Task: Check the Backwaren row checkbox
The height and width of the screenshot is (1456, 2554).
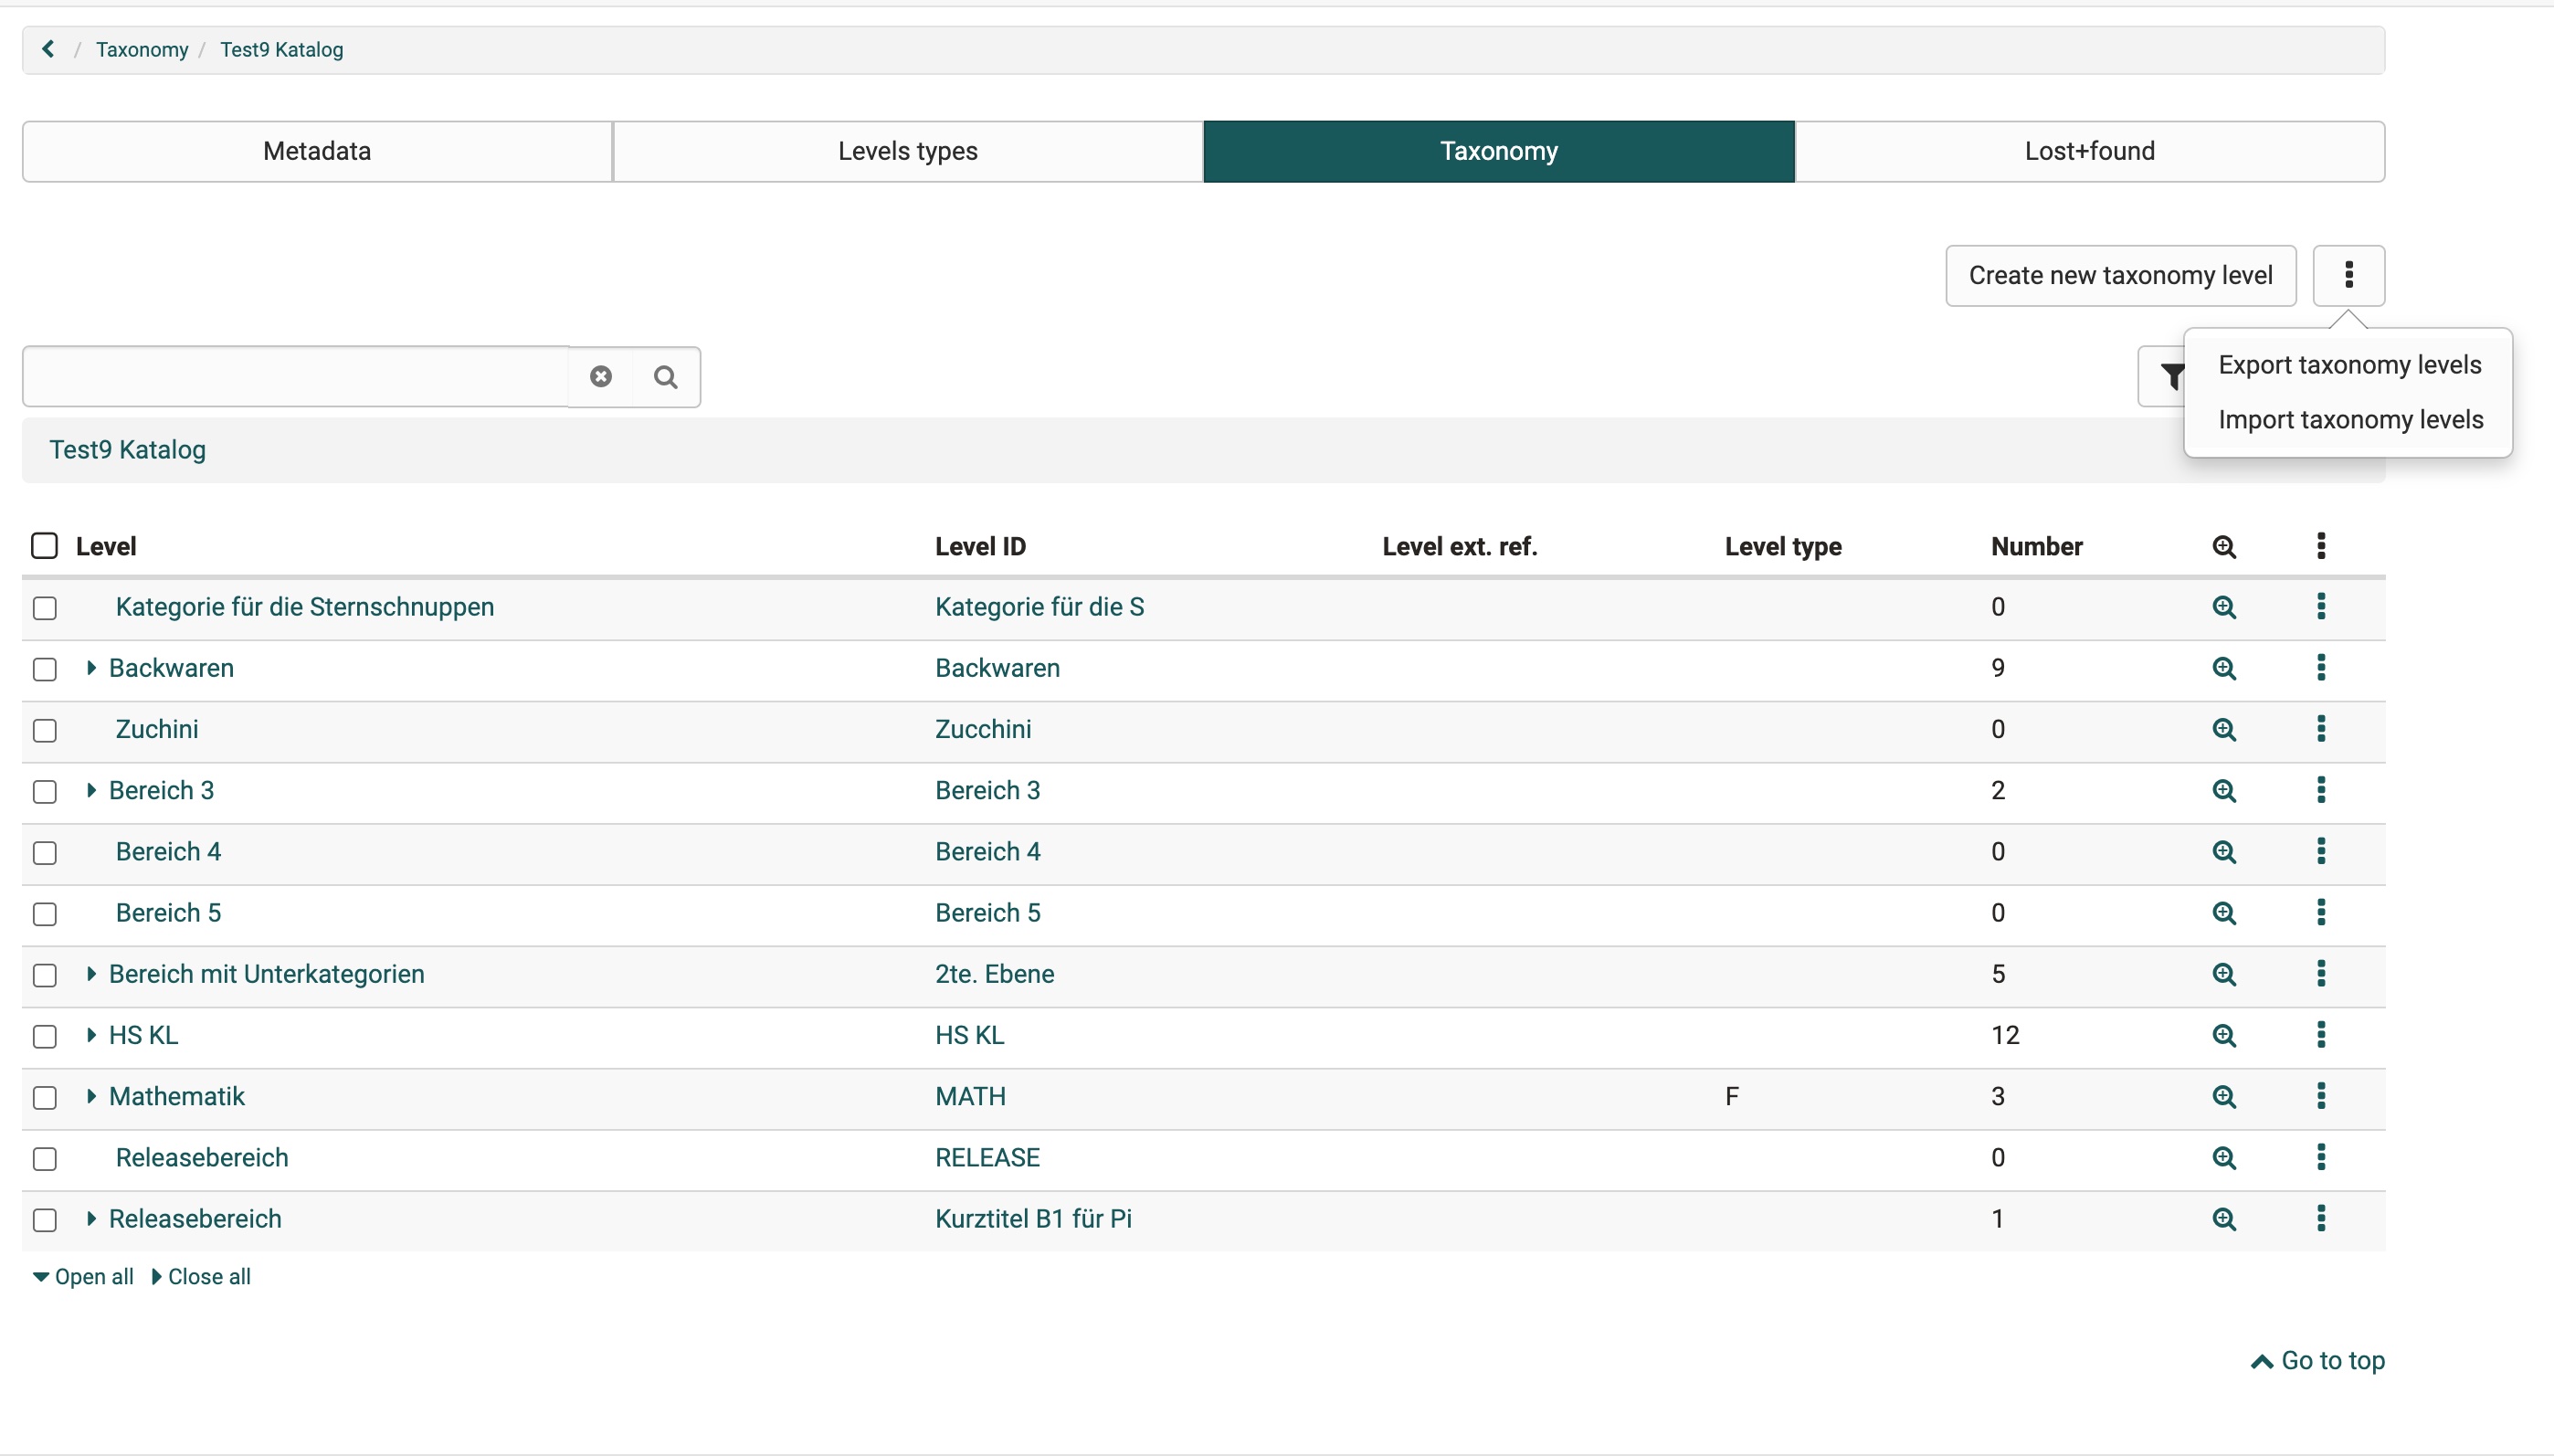Action: point(44,669)
